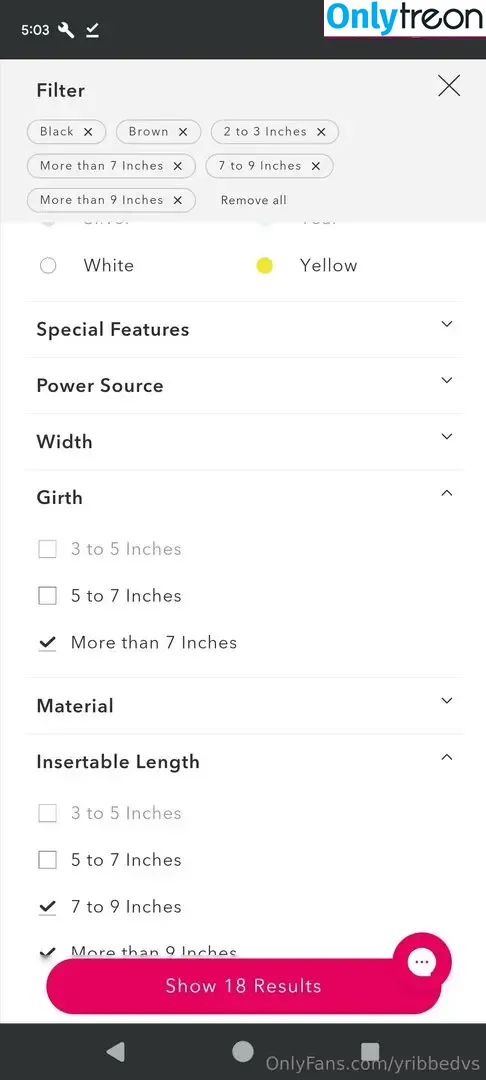Tap the Show 18 Results button
Screen dimensions: 486x1080
tap(243, 986)
